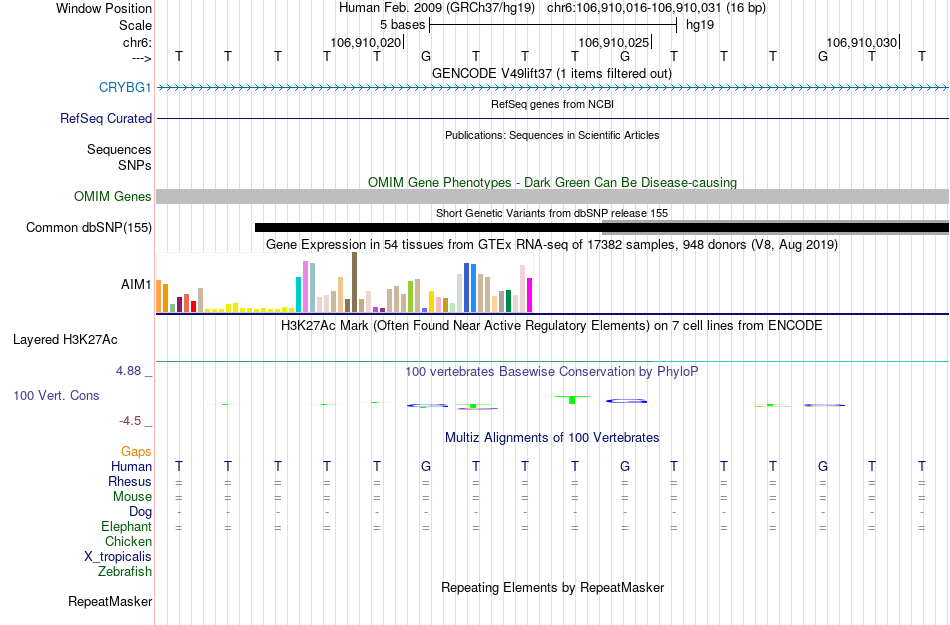Screen dimensions: 950x625
Task: Select the X_tropicalis alignment row label
Action: 118,557
